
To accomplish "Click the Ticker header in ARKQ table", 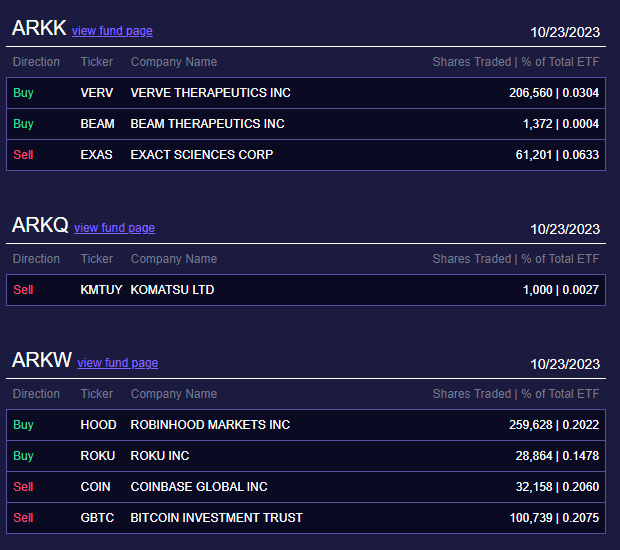I will [97, 259].
